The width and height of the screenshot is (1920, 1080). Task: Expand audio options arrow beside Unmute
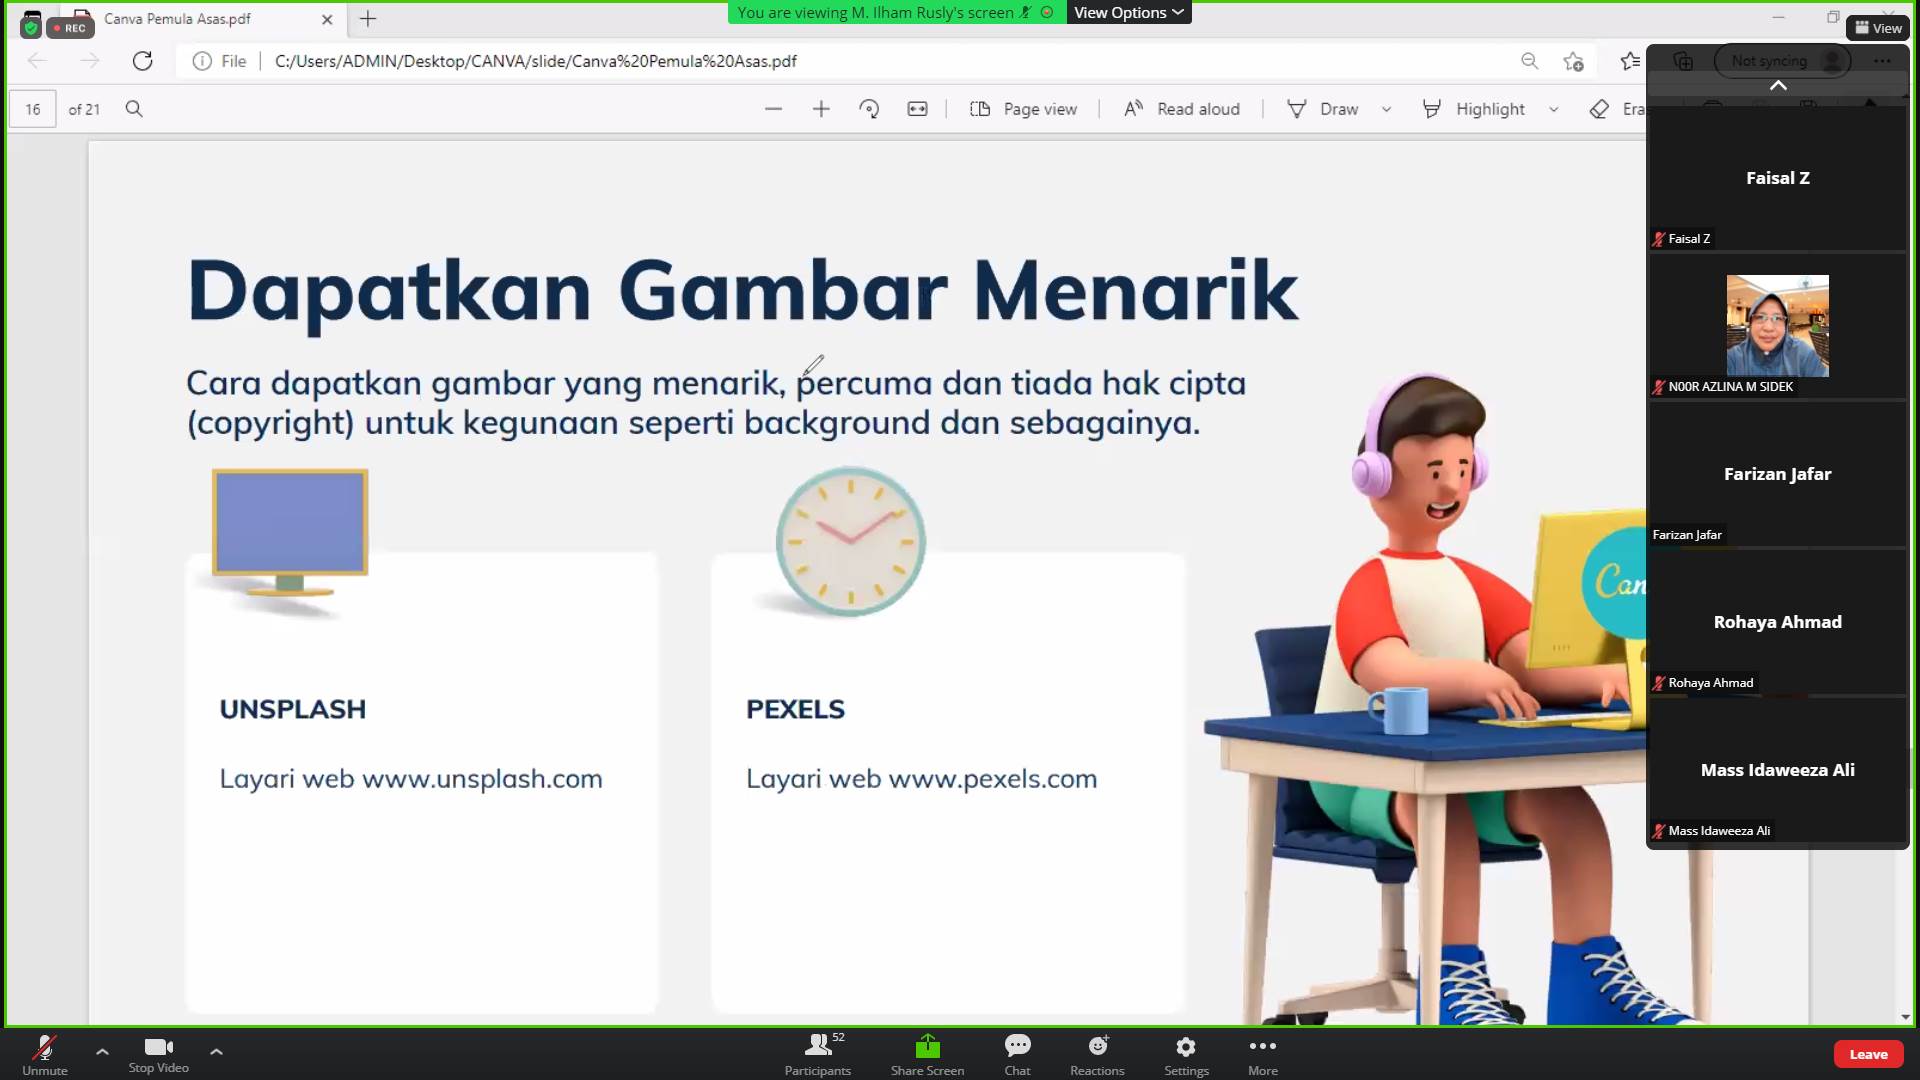click(102, 1051)
